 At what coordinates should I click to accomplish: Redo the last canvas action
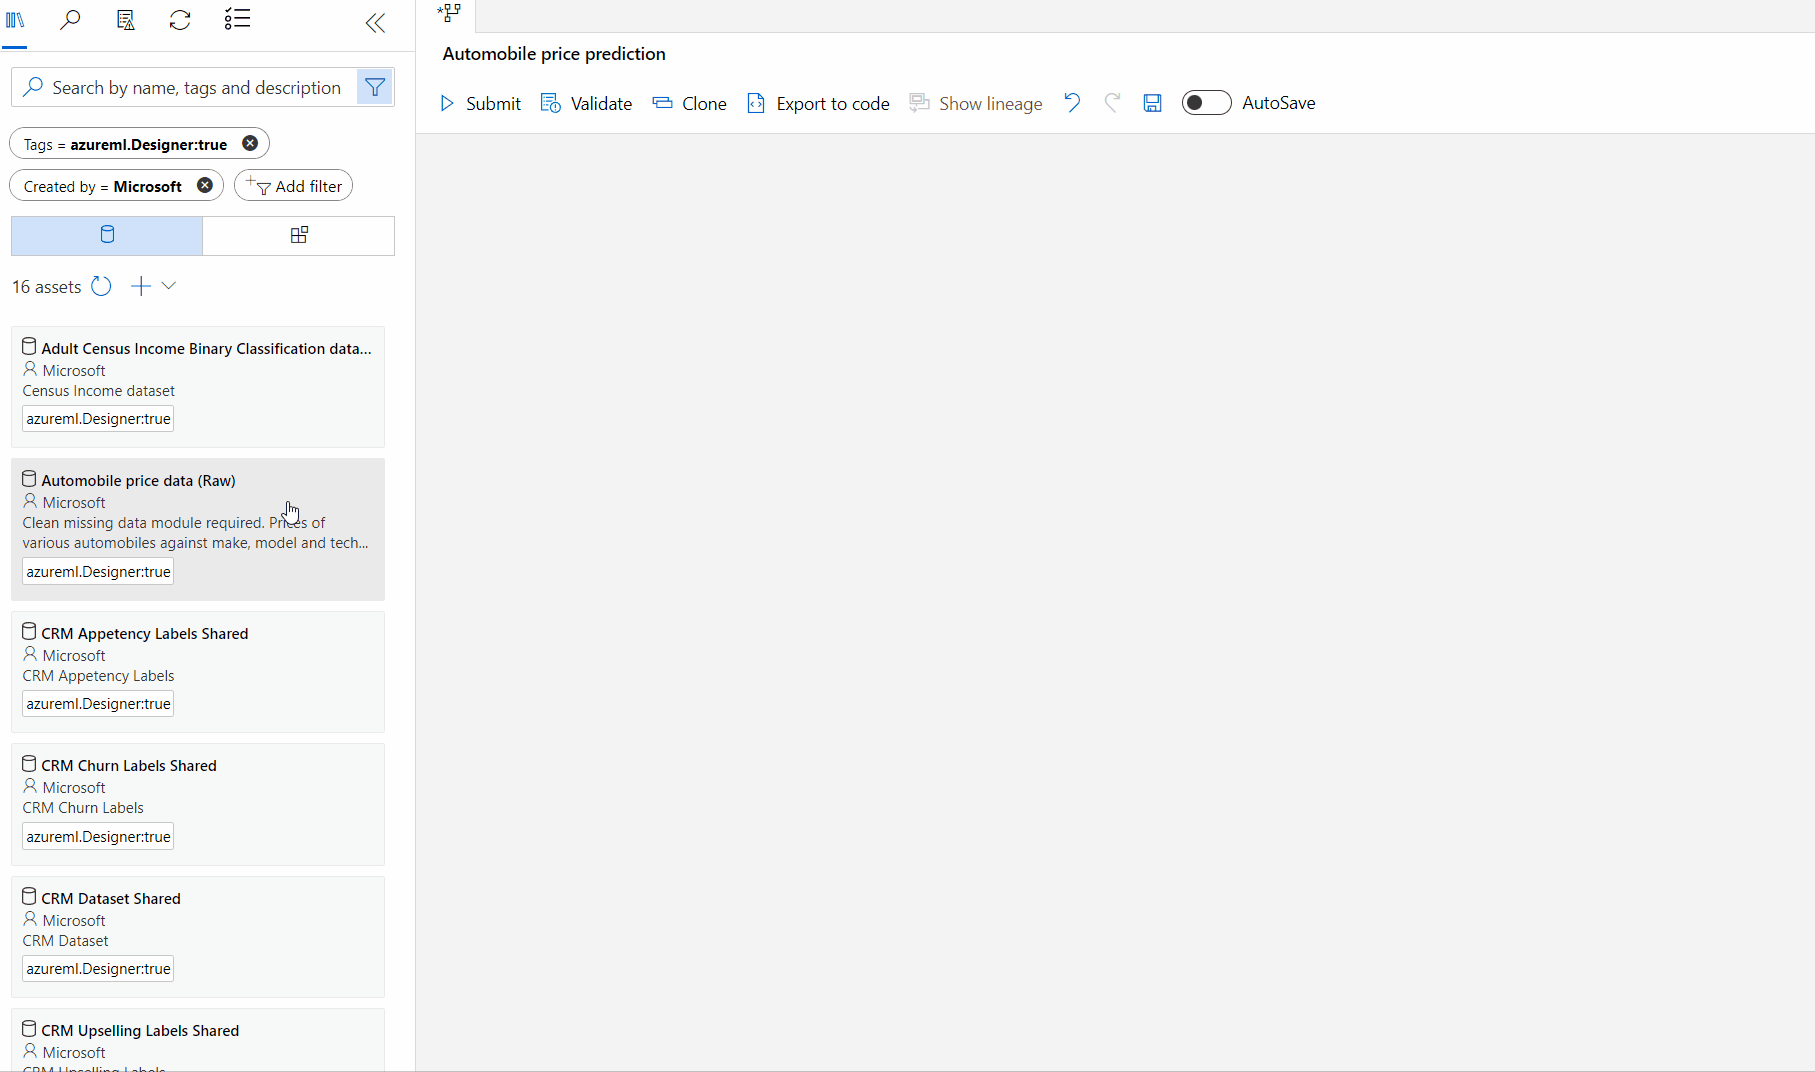1112,103
